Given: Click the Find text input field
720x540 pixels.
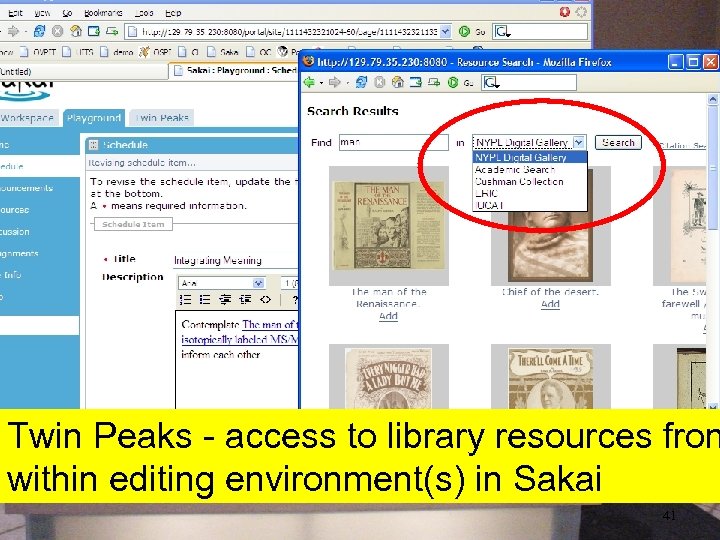Looking at the screenshot, I should click(x=394, y=142).
